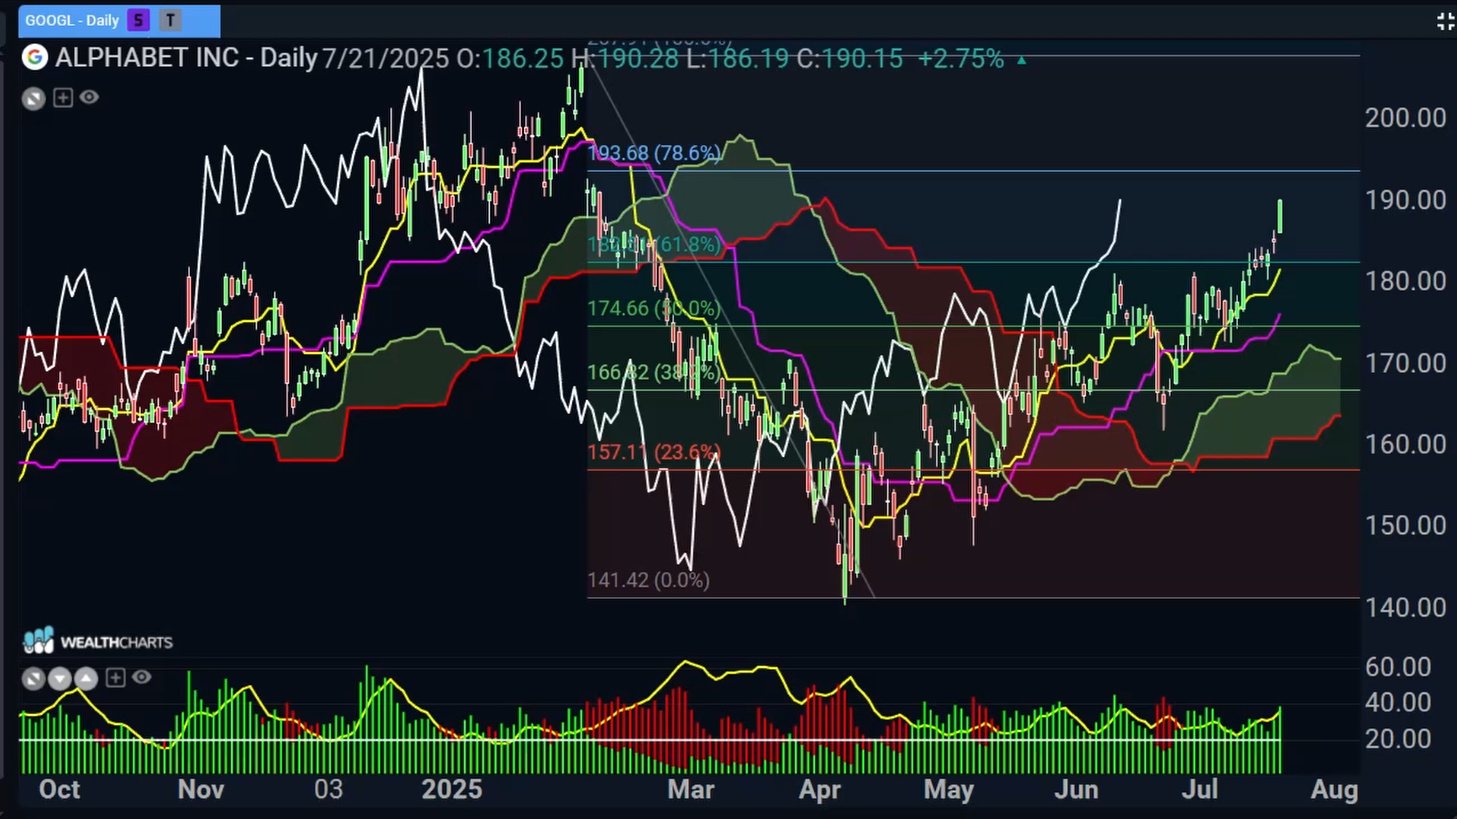Click the WealthCharts logo
This screenshot has width=1457, height=819.
(97, 641)
